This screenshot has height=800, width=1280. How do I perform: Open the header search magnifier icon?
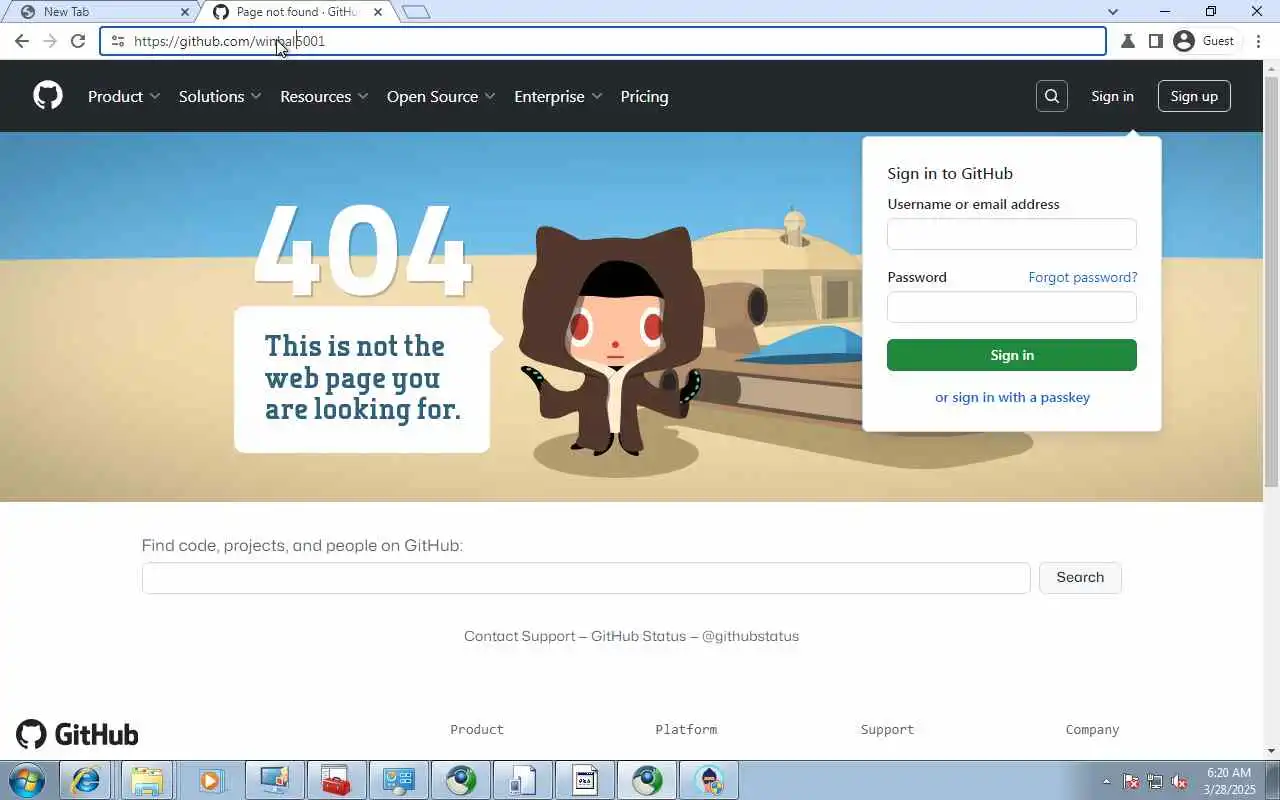(x=1051, y=96)
